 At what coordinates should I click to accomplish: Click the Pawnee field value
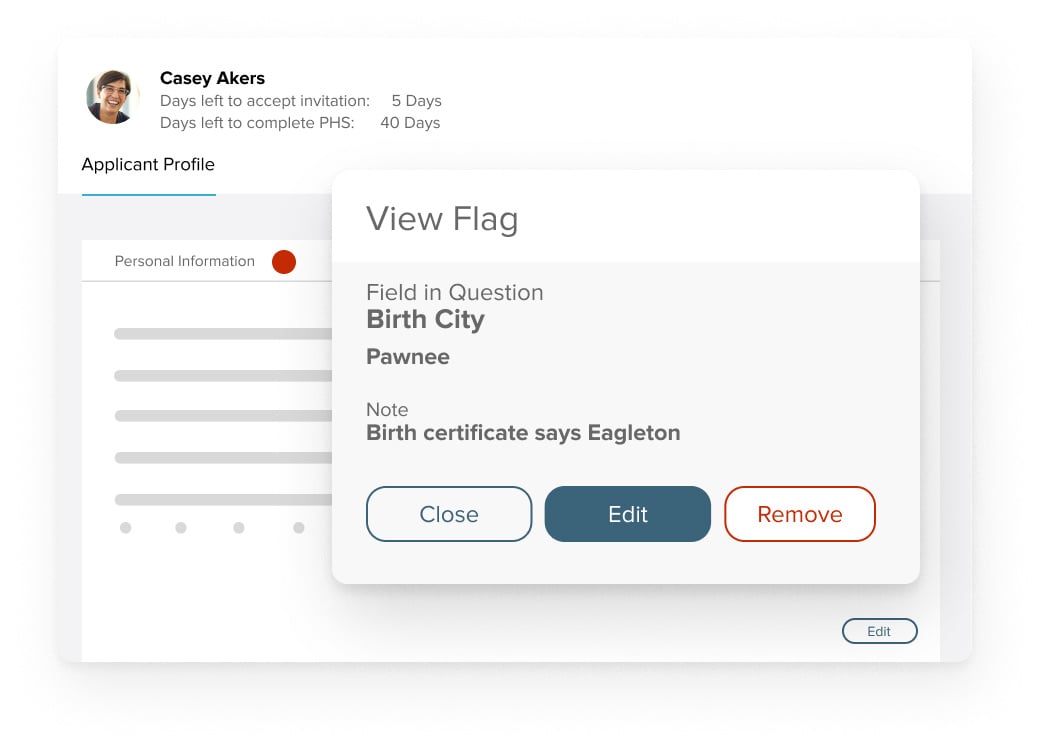(407, 356)
